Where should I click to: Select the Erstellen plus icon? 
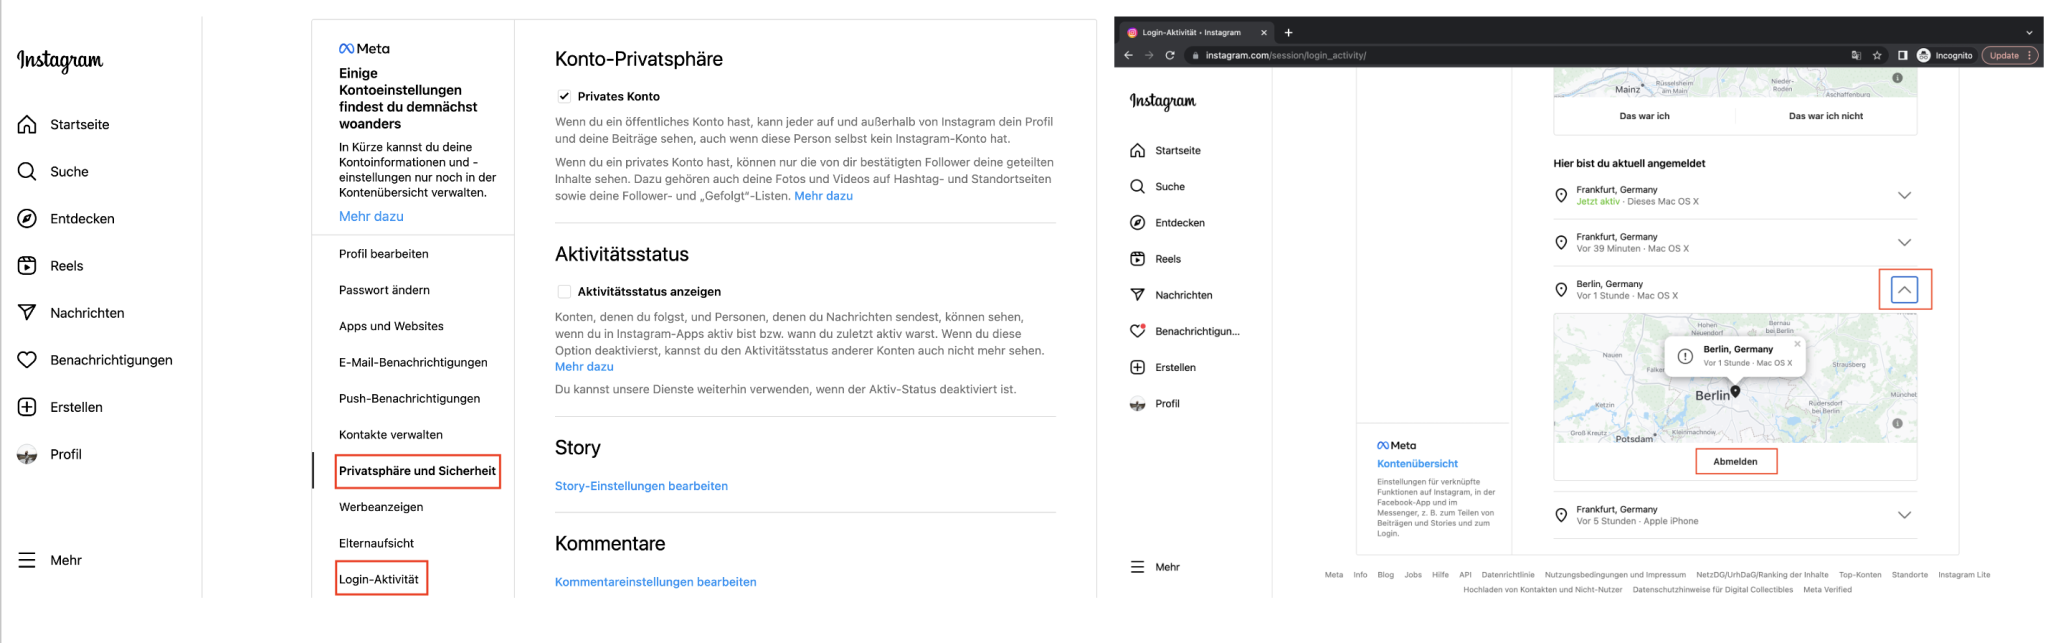click(27, 406)
